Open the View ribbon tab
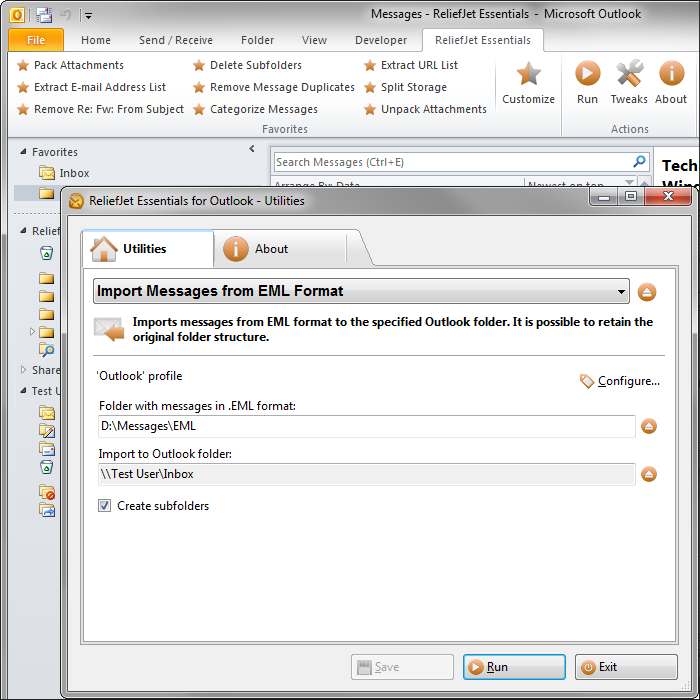The height and width of the screenshot is (700, 700). click(314, 40)
